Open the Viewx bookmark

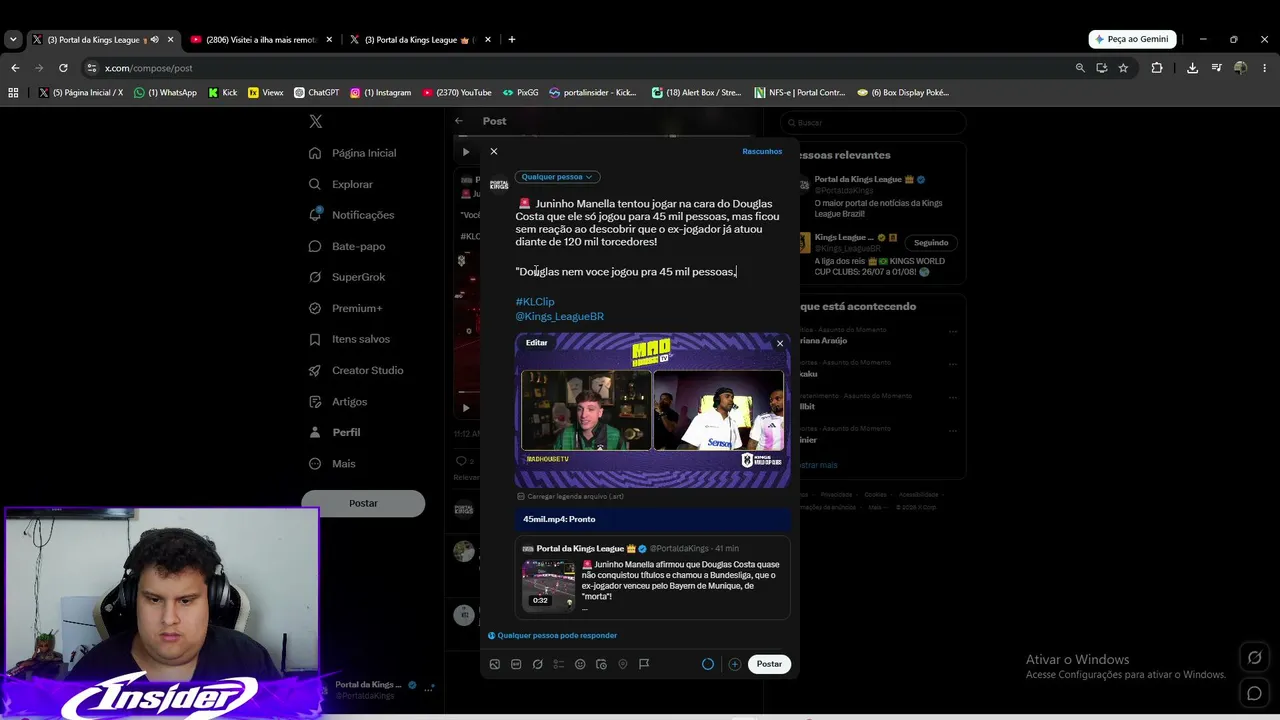coord(265,93)
